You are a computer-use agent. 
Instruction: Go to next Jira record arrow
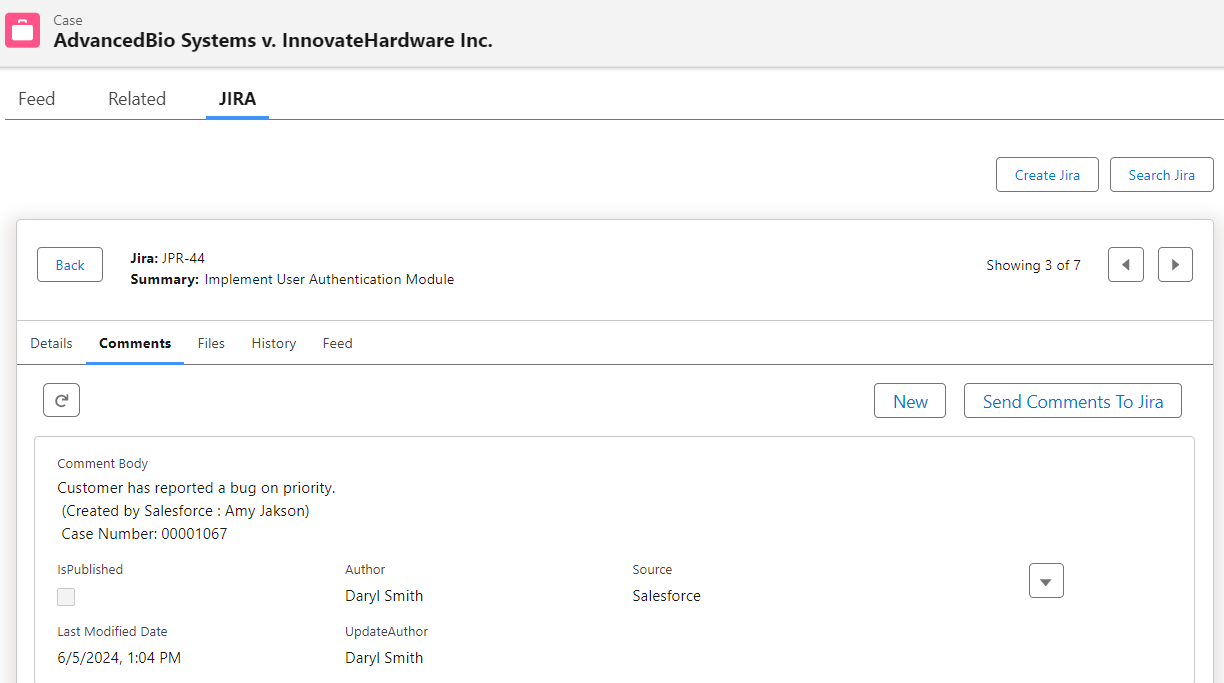(x=1175, y=265)
